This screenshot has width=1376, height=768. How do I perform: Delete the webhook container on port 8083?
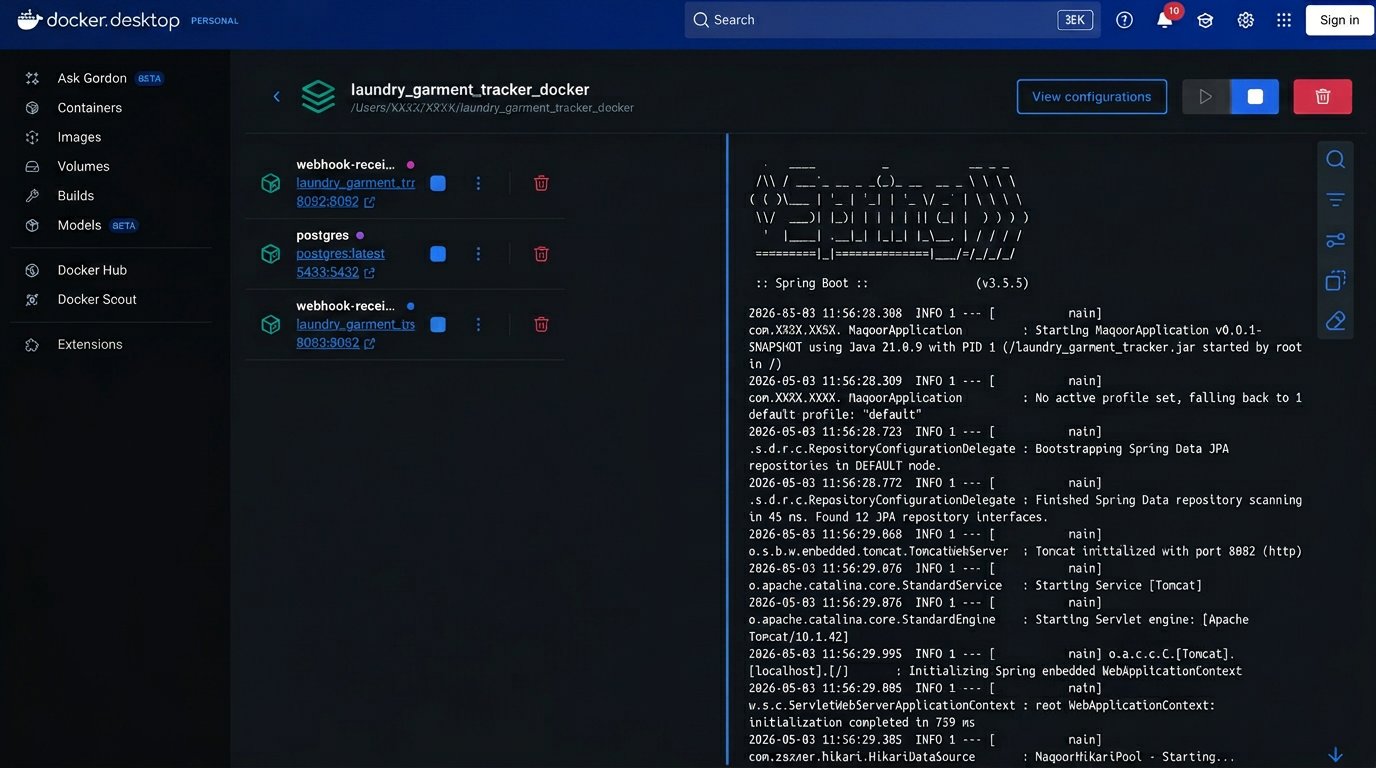click(x=541, y=324)
